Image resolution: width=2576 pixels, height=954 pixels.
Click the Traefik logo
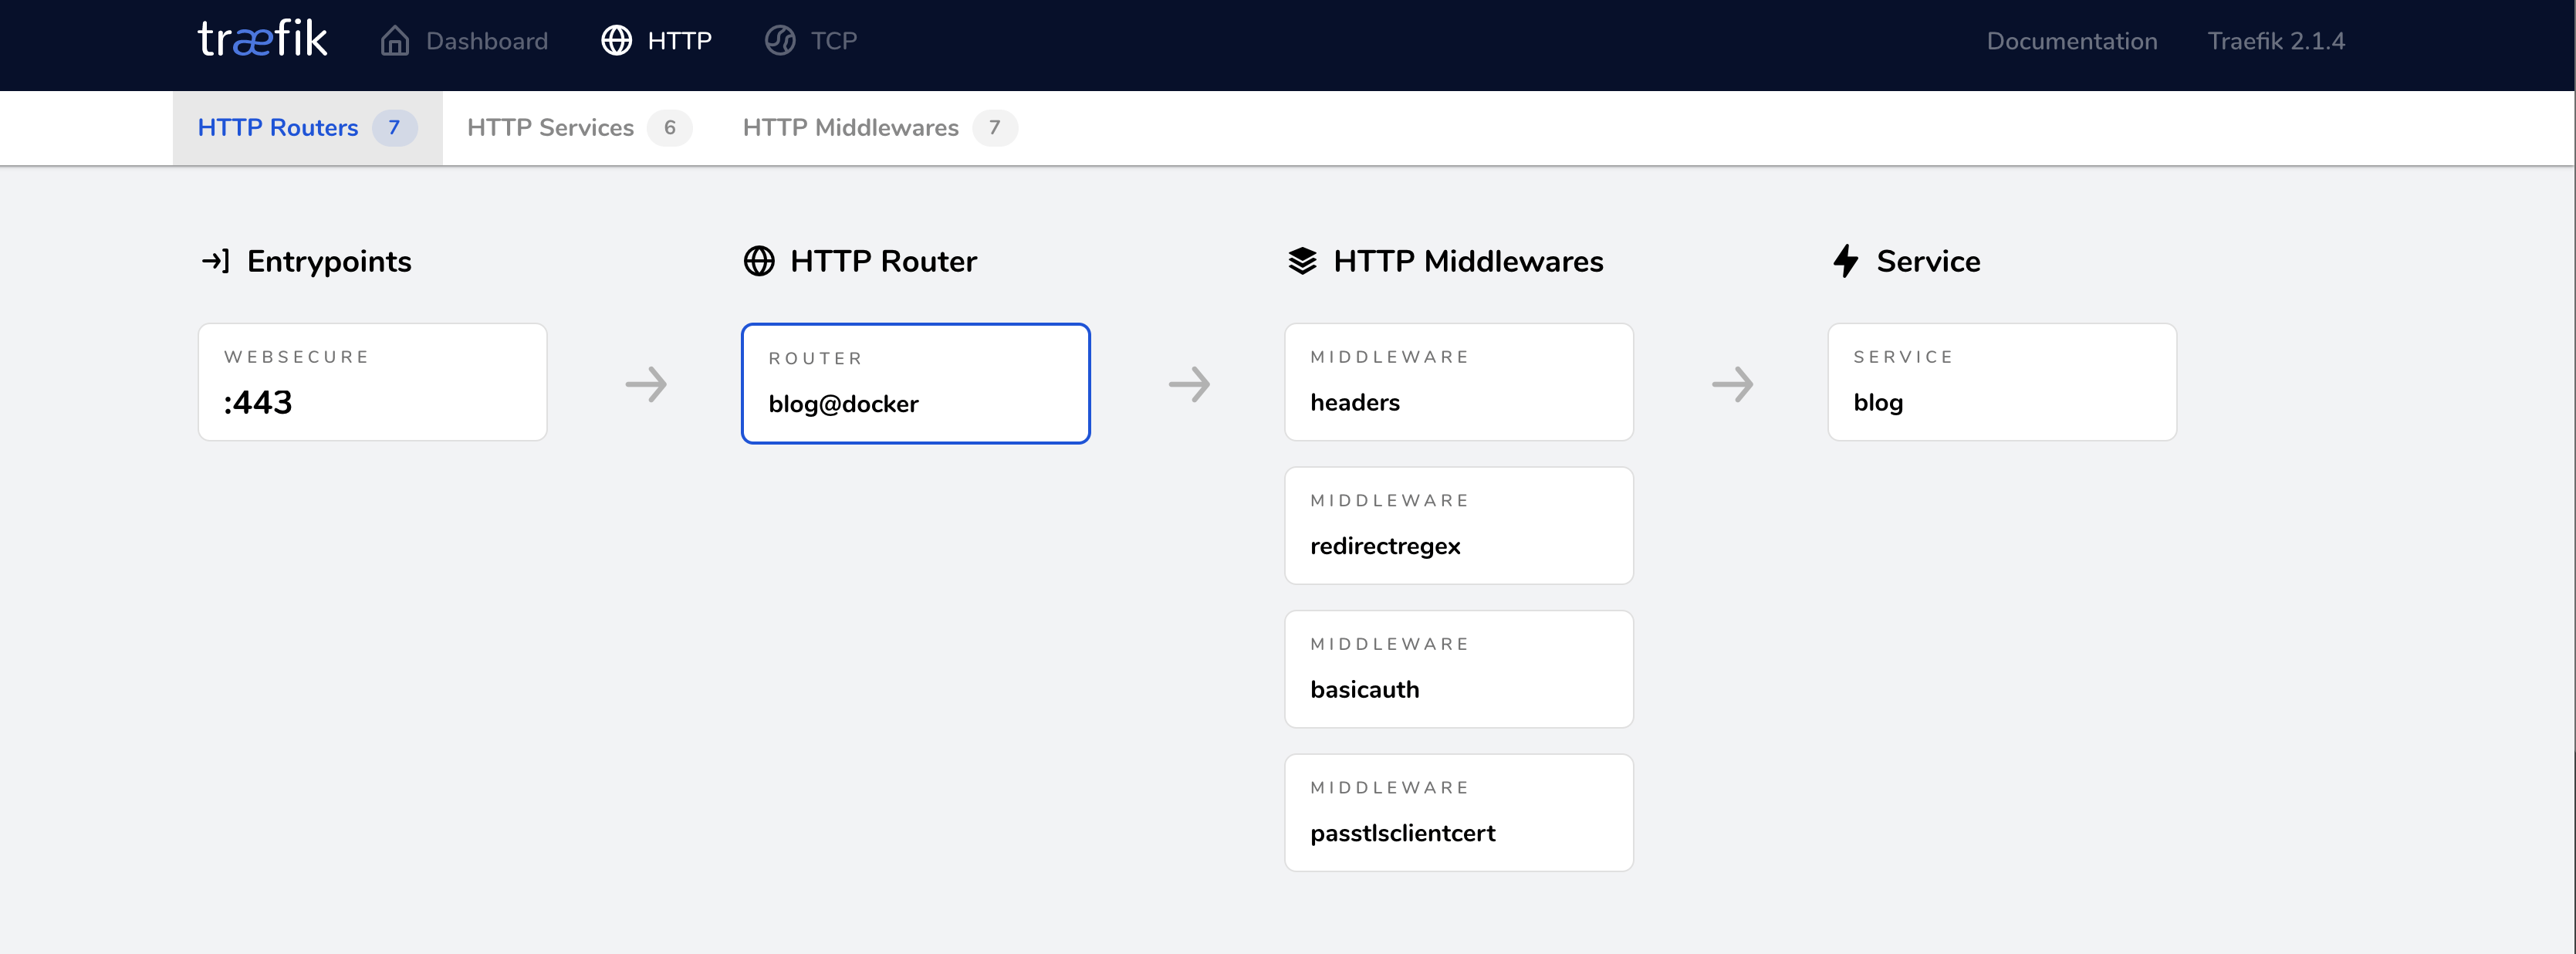tap(262, 40)
